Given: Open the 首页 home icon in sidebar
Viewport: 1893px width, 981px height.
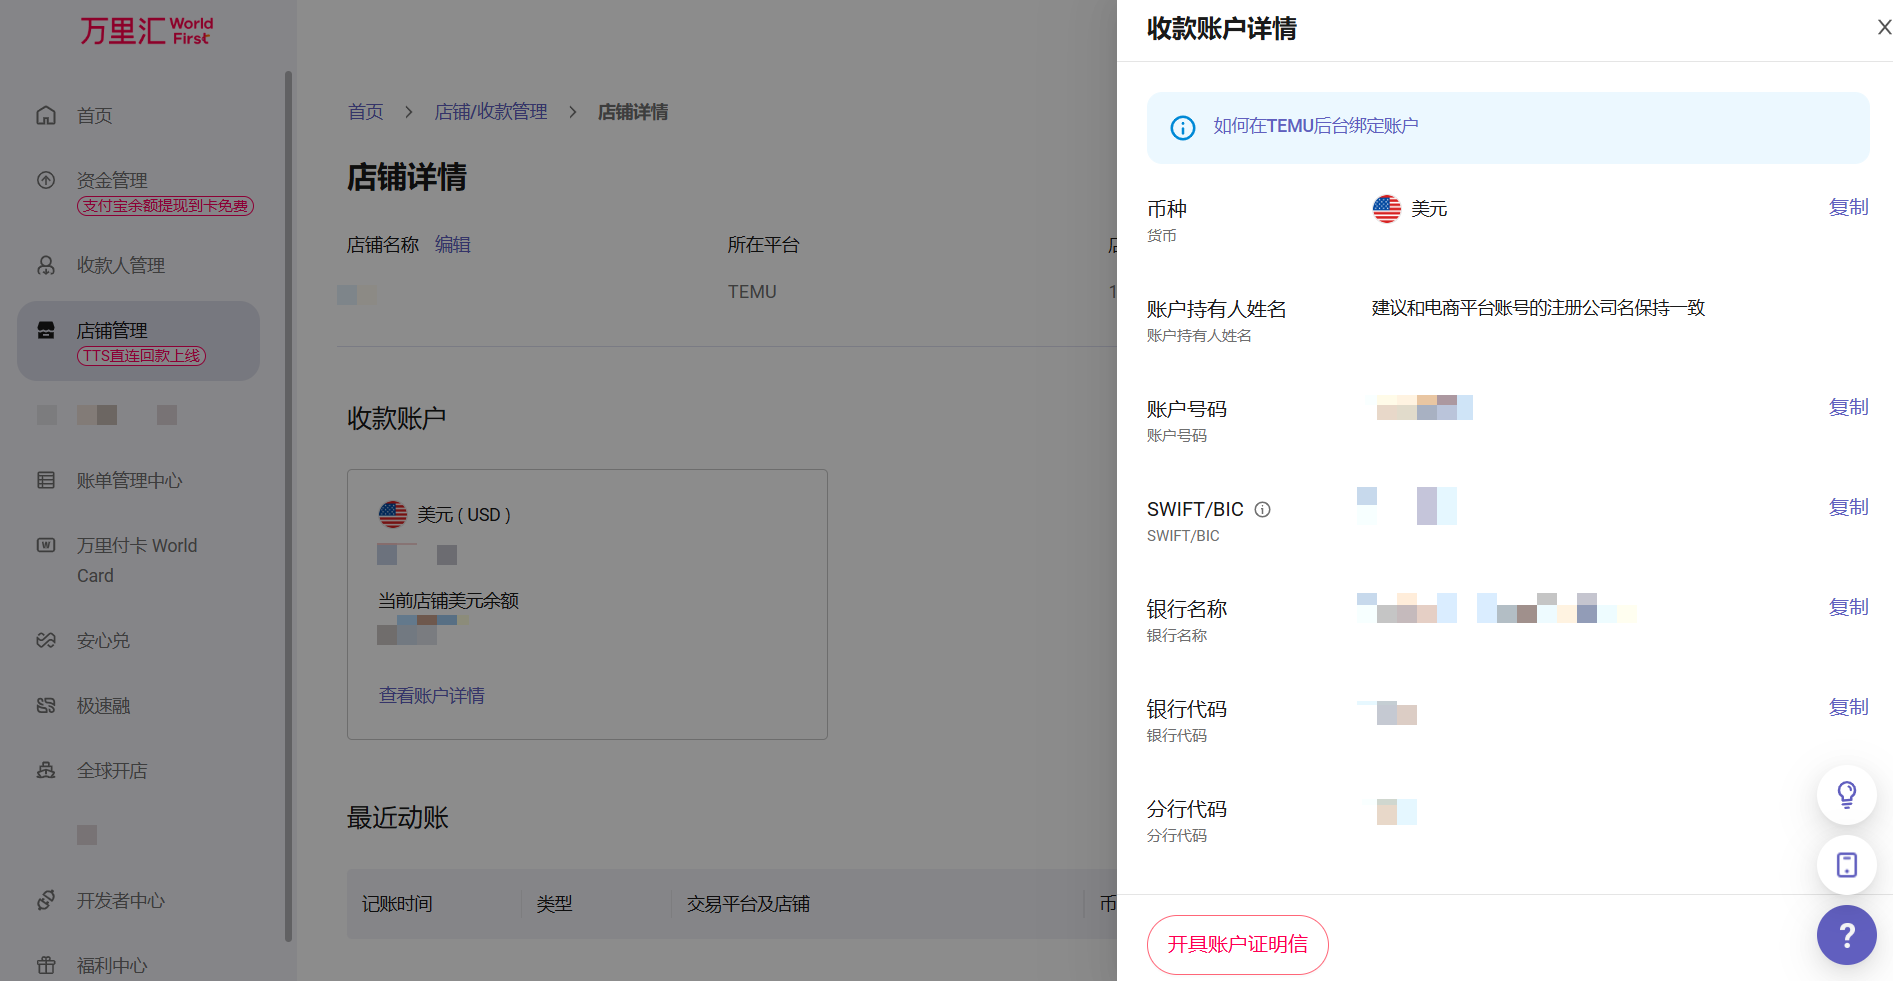Looking at the screenshot, I should point(46,115).
